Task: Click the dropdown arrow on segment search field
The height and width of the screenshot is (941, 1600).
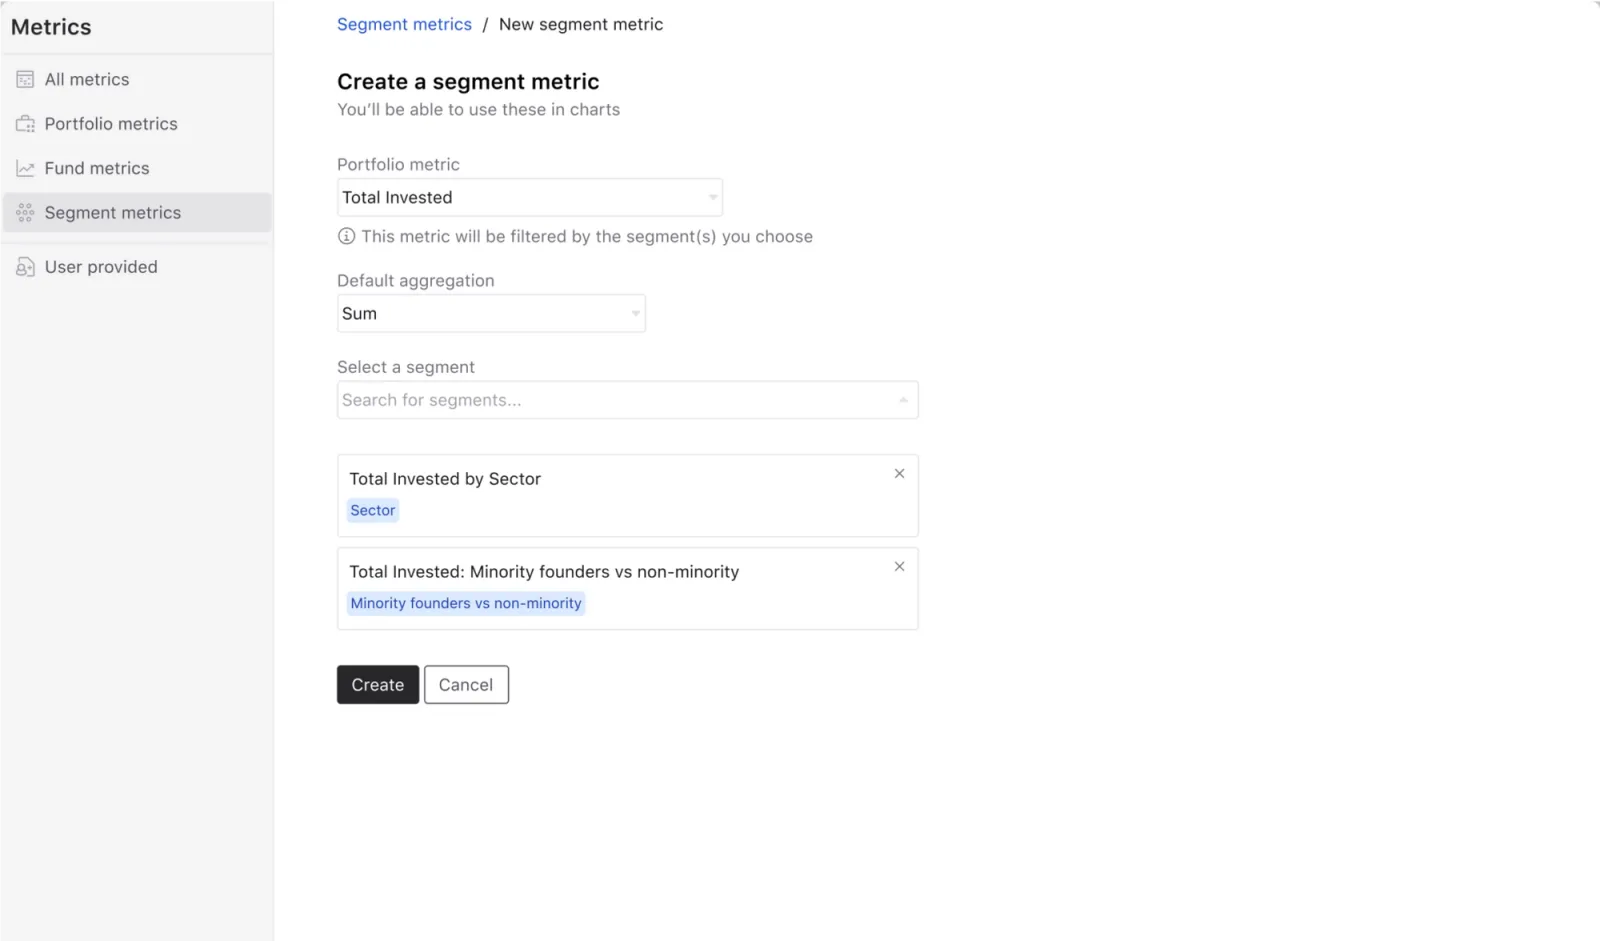Action: point(903,399)
